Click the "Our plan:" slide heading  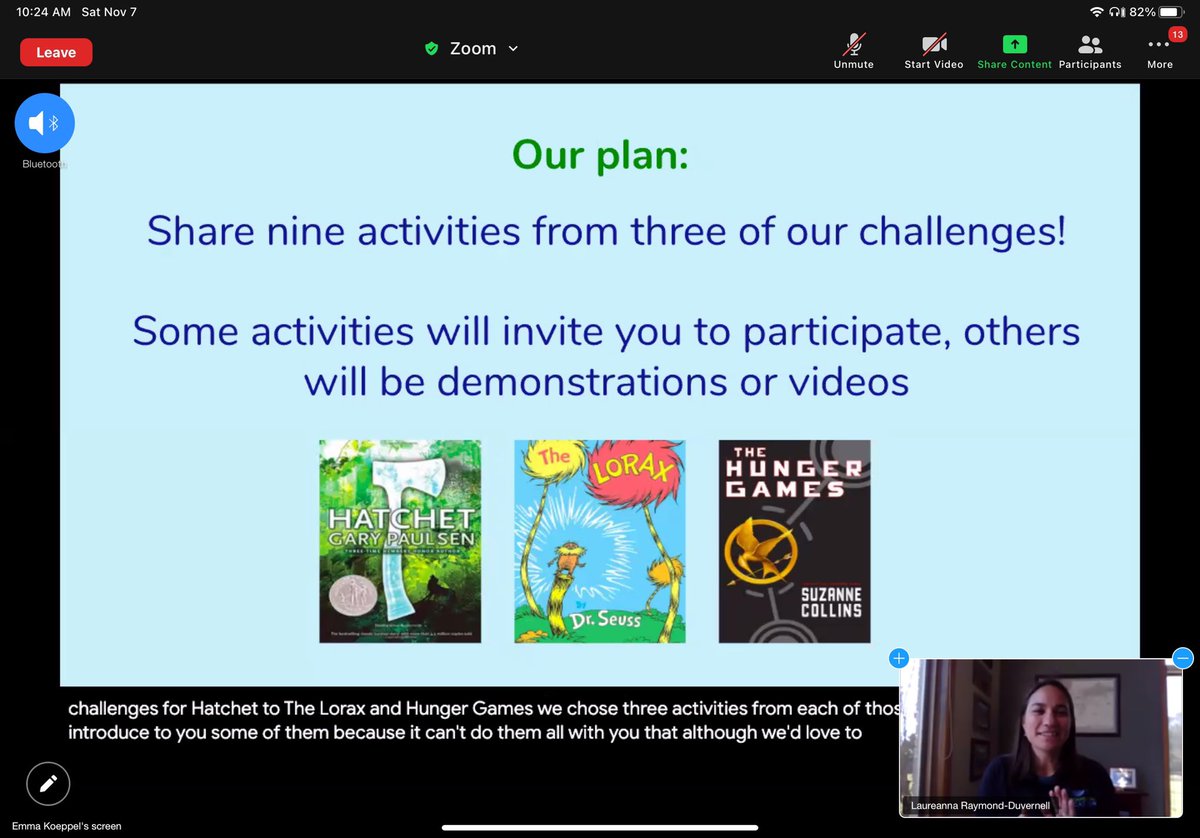pos(600,154)
